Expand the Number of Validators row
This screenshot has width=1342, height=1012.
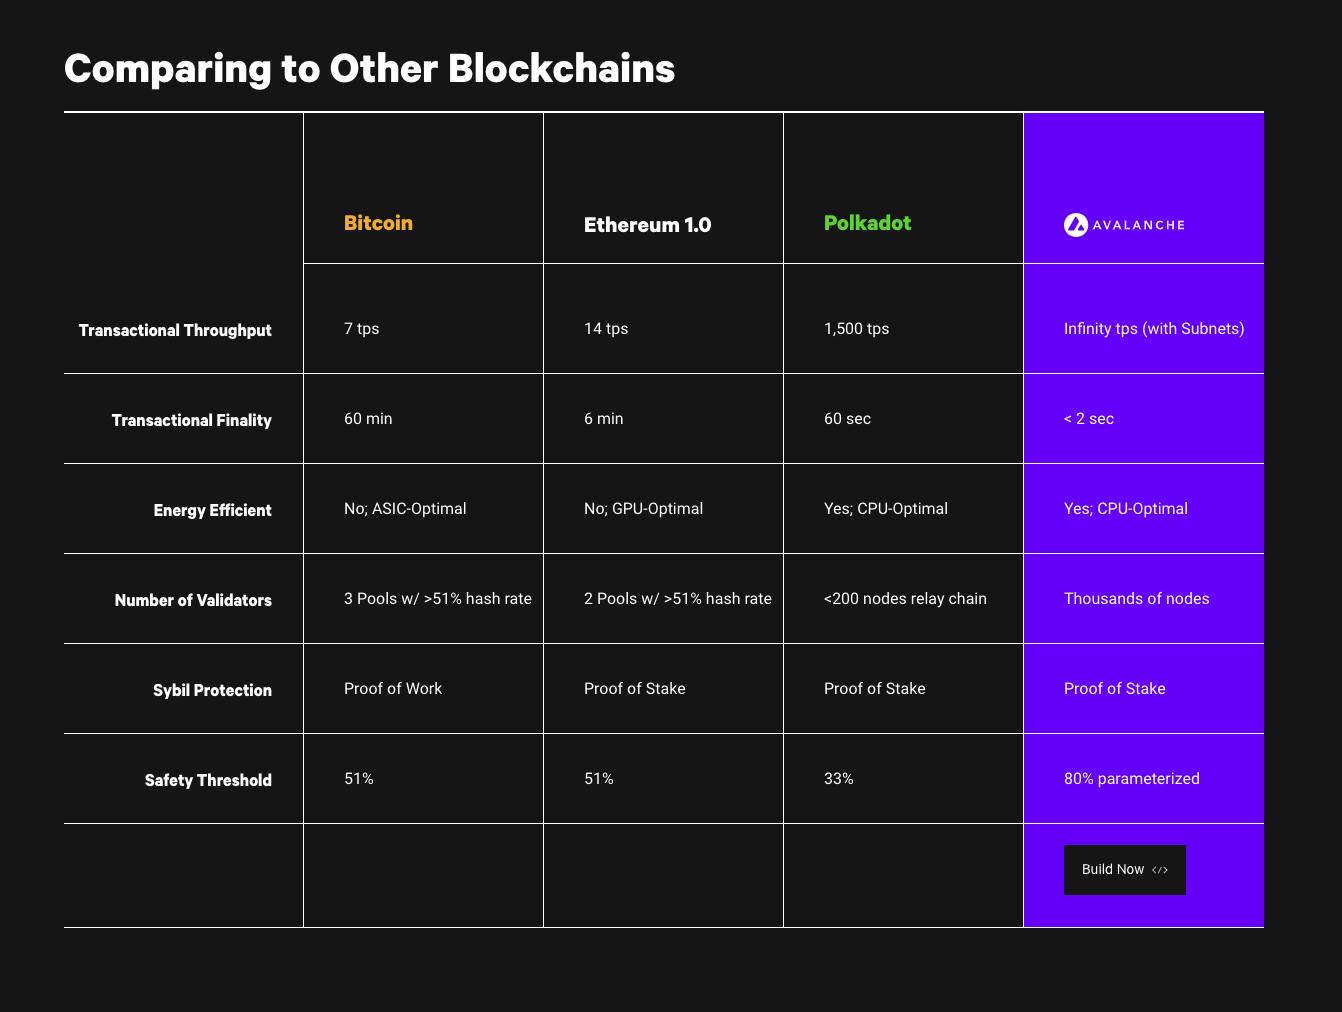[x=193, y=600]
